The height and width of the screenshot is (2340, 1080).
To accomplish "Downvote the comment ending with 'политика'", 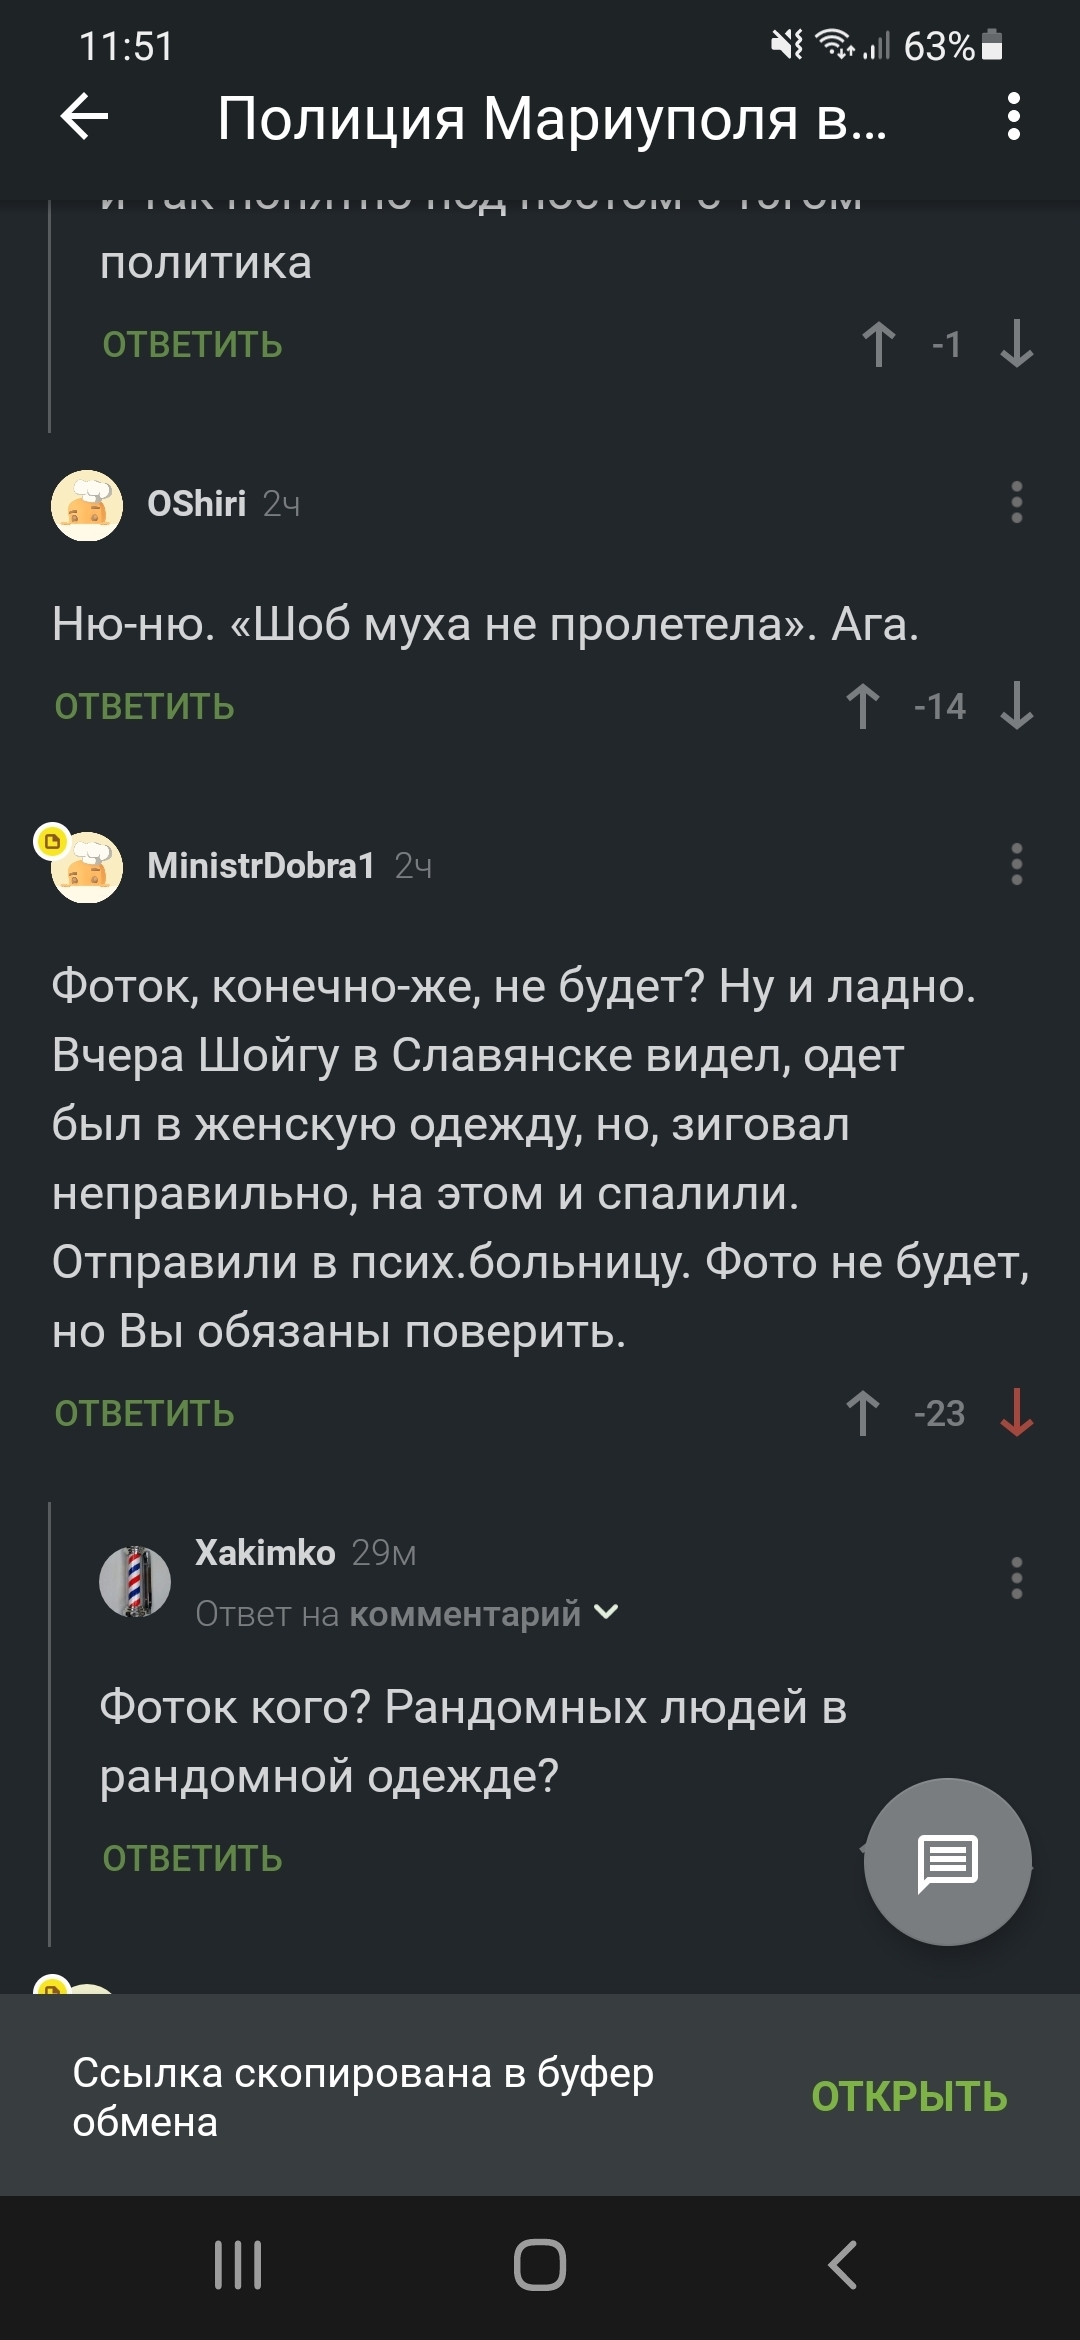I will (1016, 345).
